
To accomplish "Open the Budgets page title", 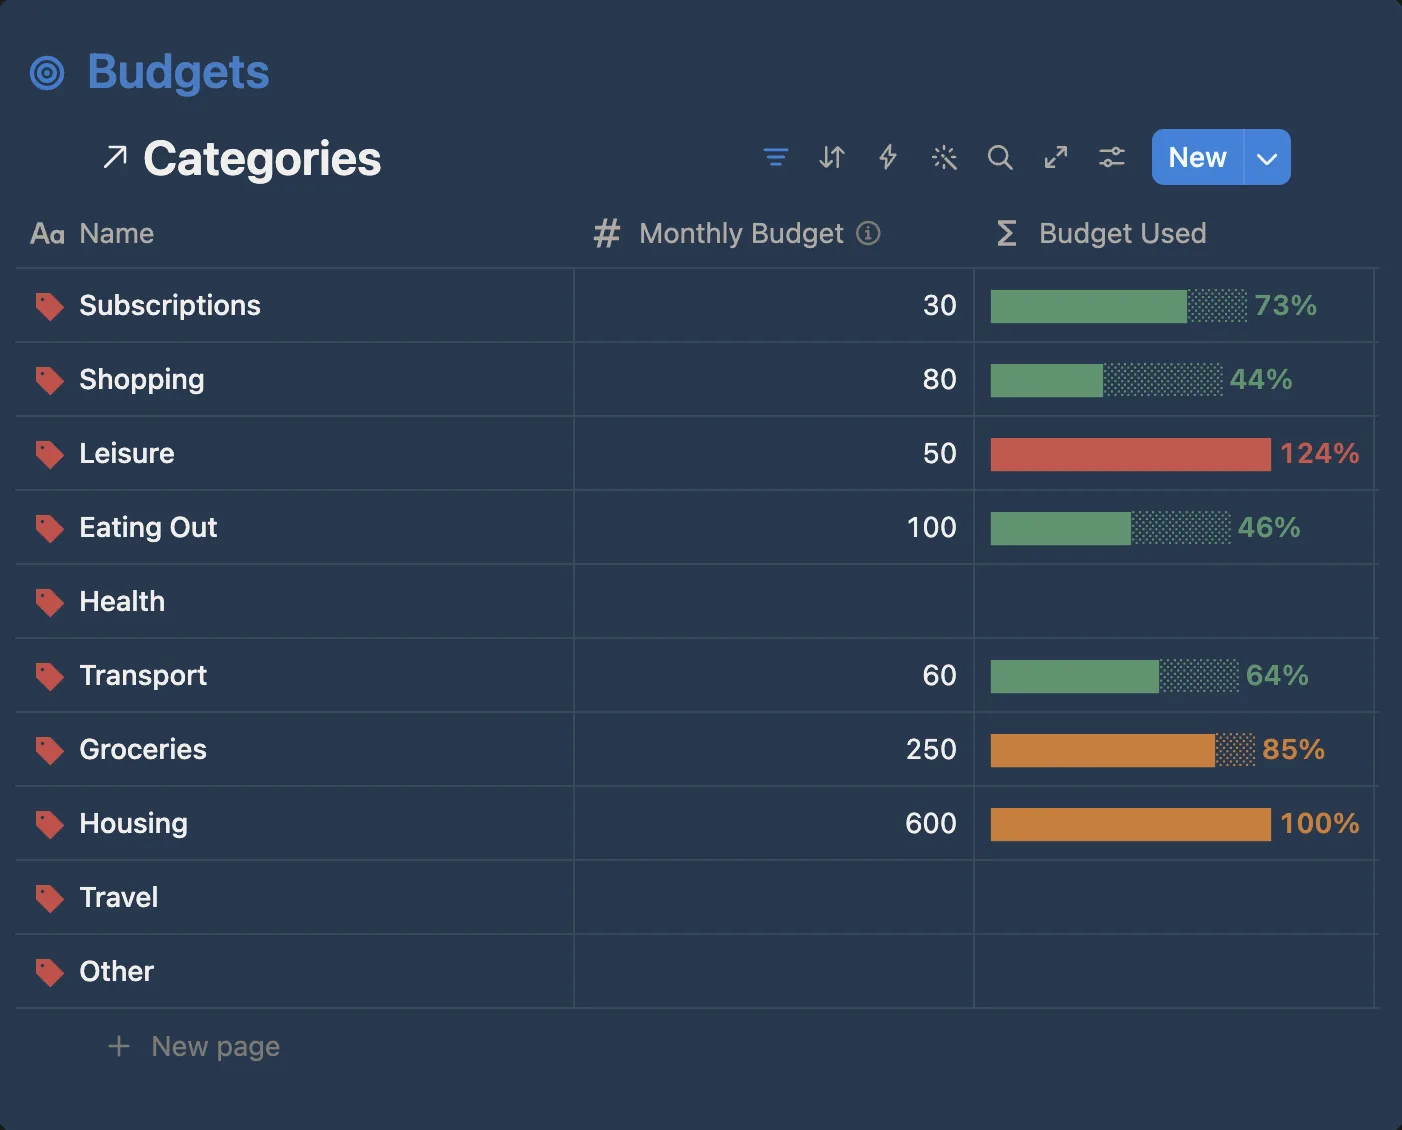I will pyautogui.click(x=178, y=73).
